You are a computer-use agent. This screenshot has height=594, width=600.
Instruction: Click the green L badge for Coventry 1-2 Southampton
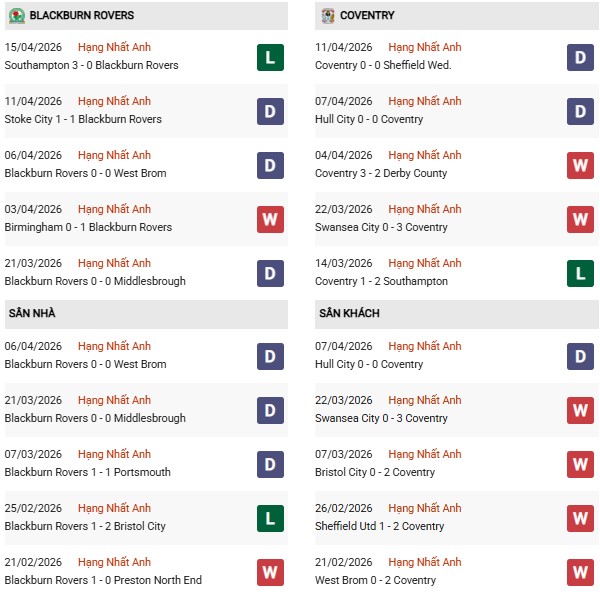click(x=581, y=273)
